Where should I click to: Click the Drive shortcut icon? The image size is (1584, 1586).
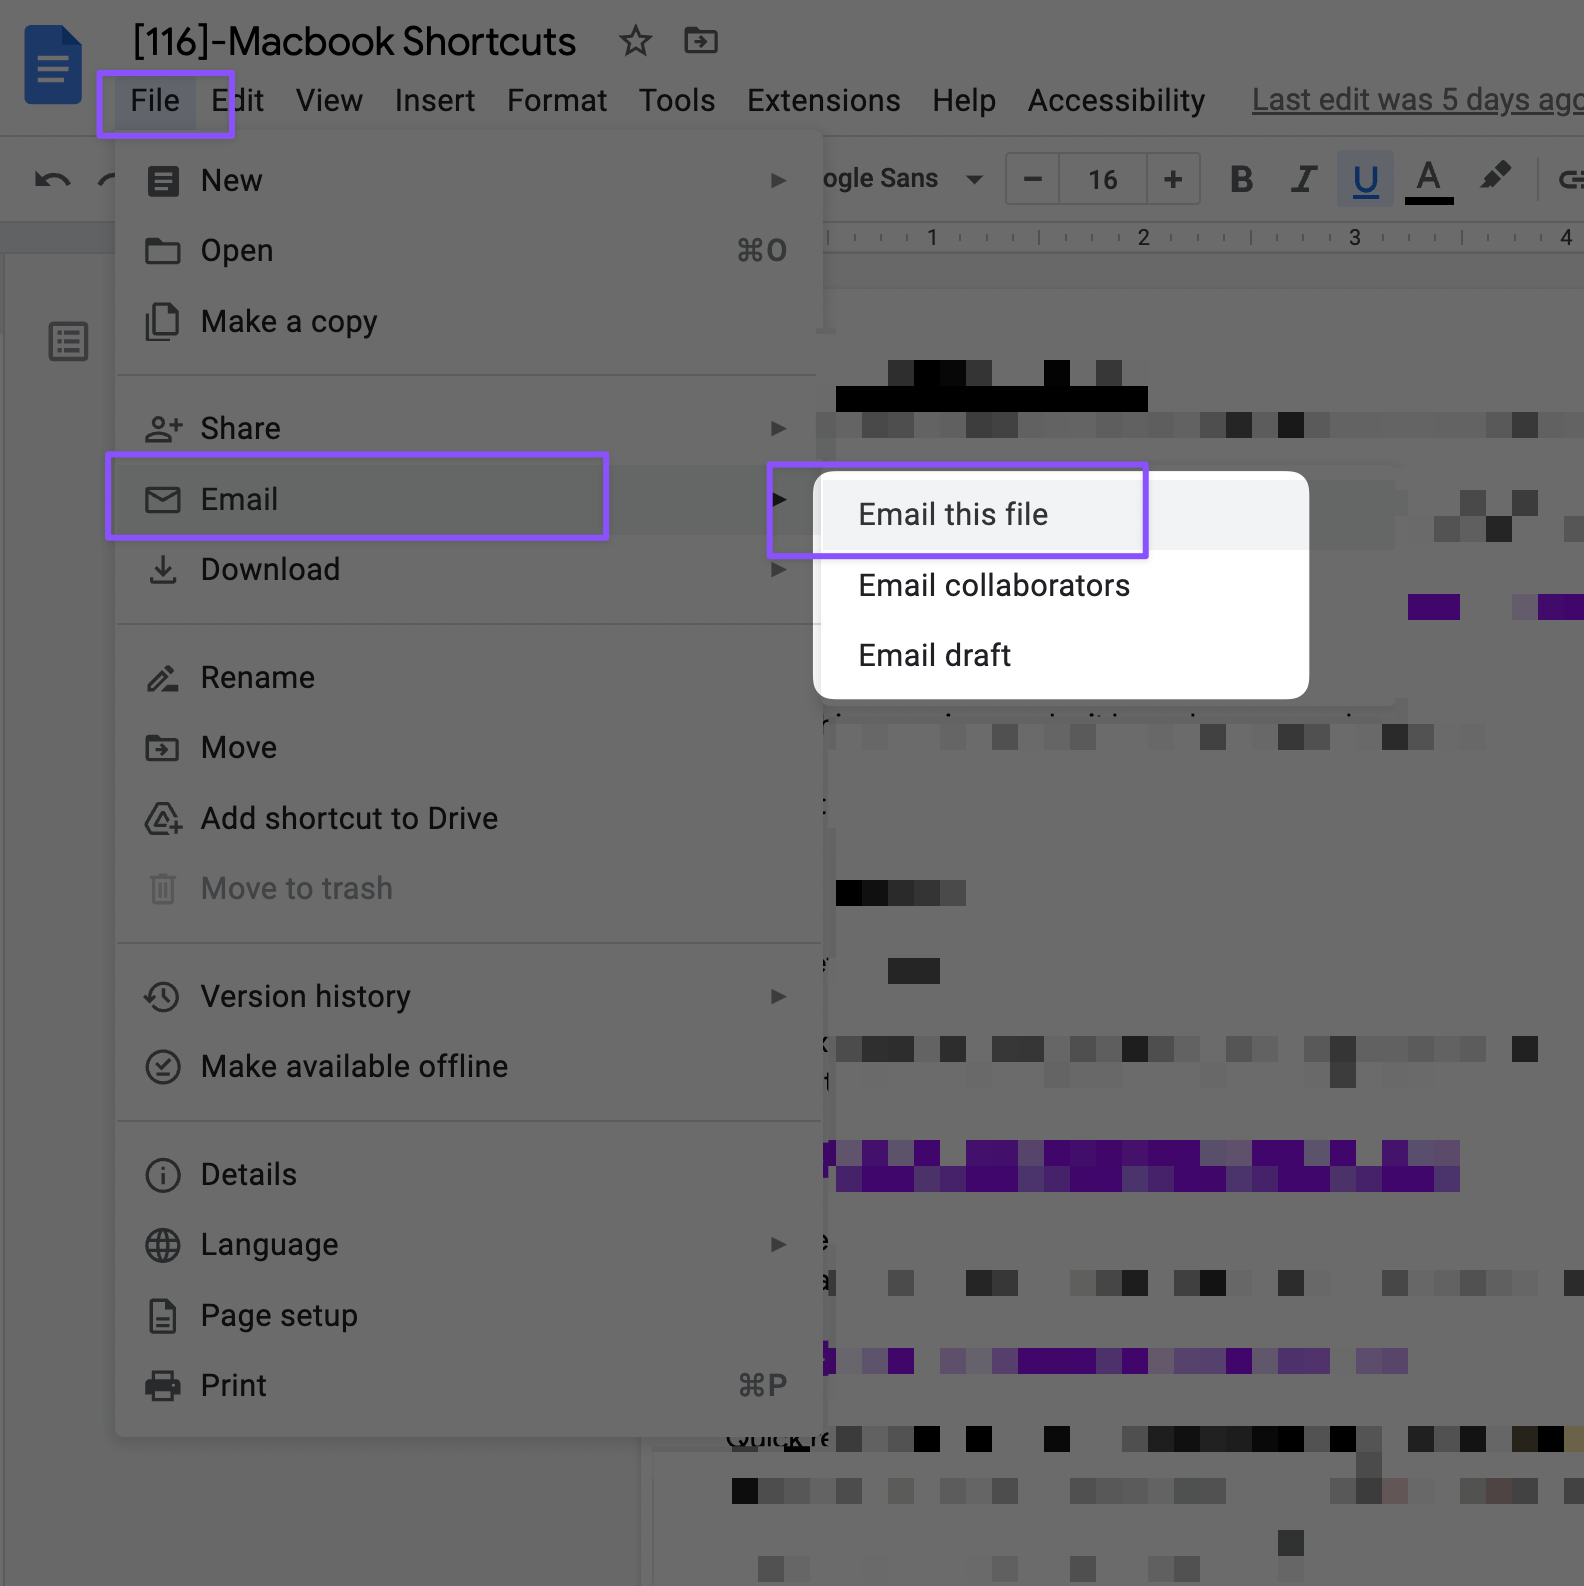[163, 819]
